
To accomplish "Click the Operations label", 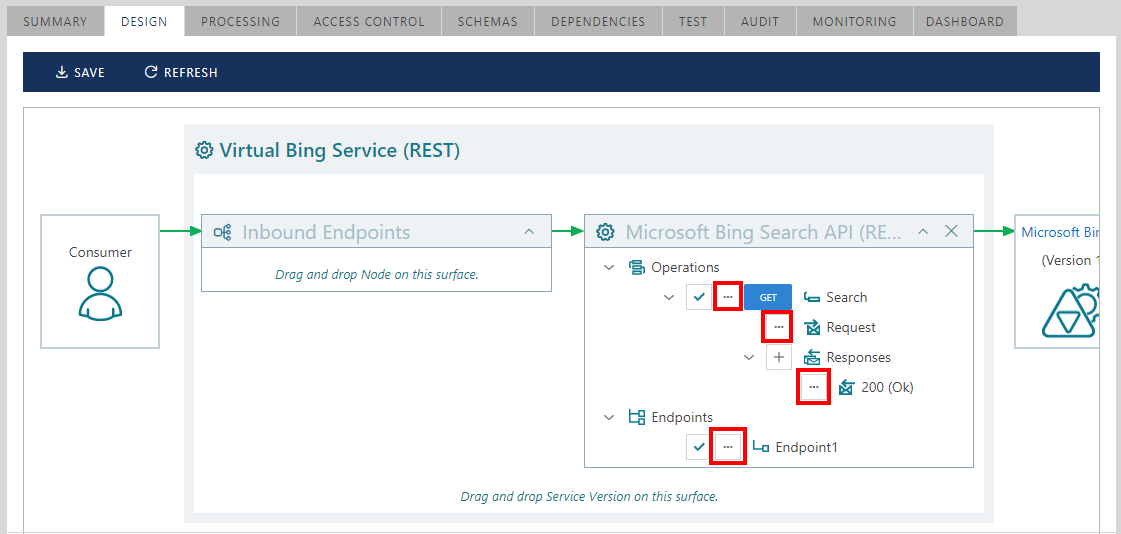I will (685, 267).
